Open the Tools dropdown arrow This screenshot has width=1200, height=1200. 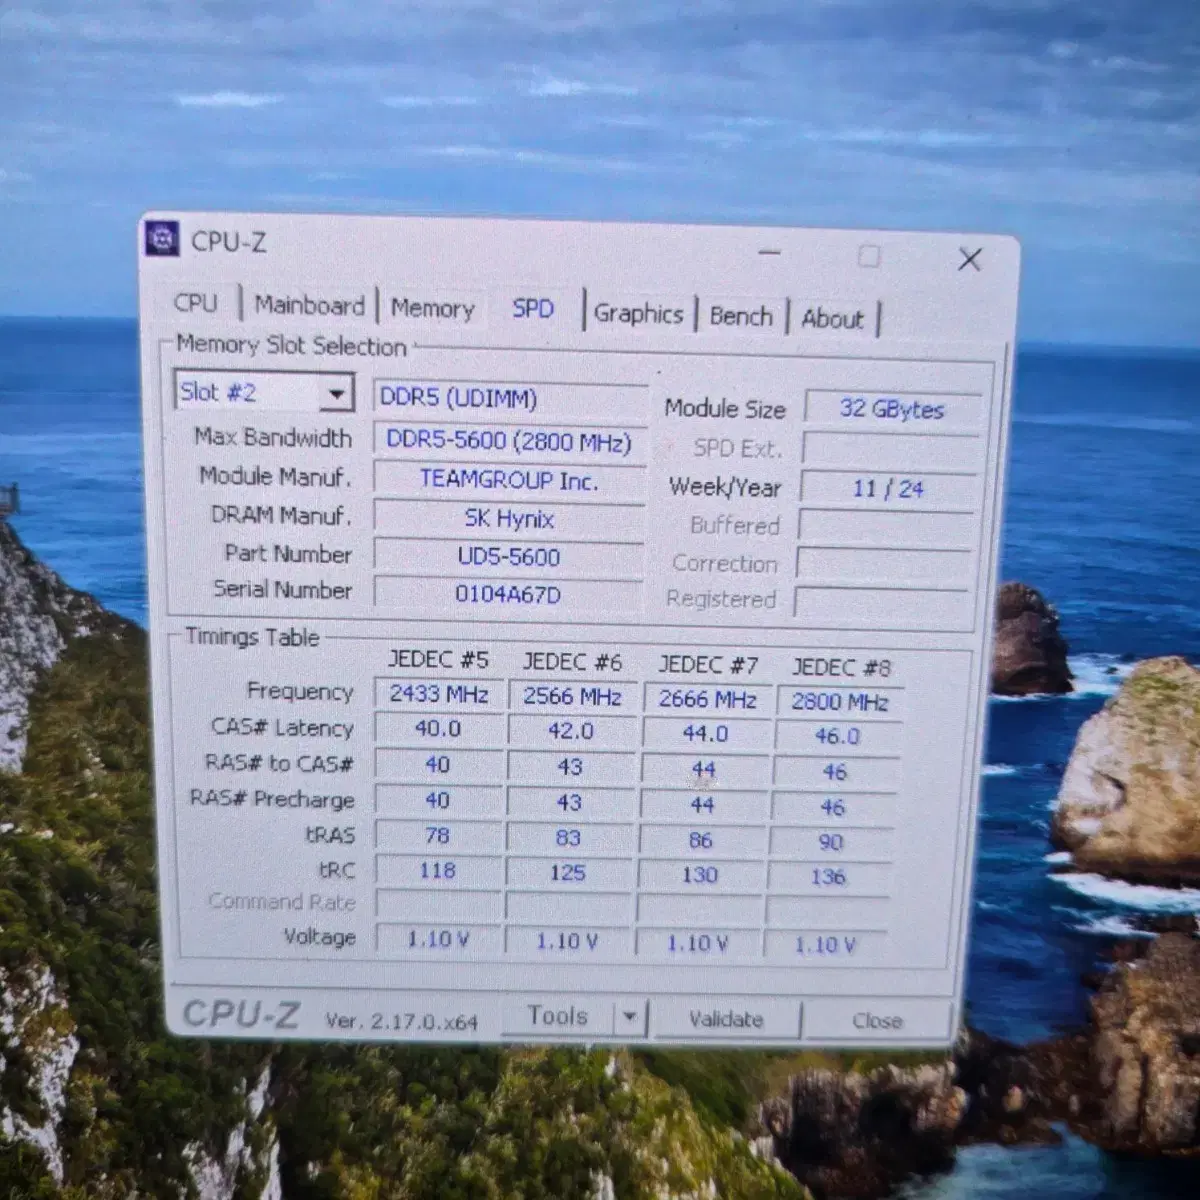pos(629,1017)
